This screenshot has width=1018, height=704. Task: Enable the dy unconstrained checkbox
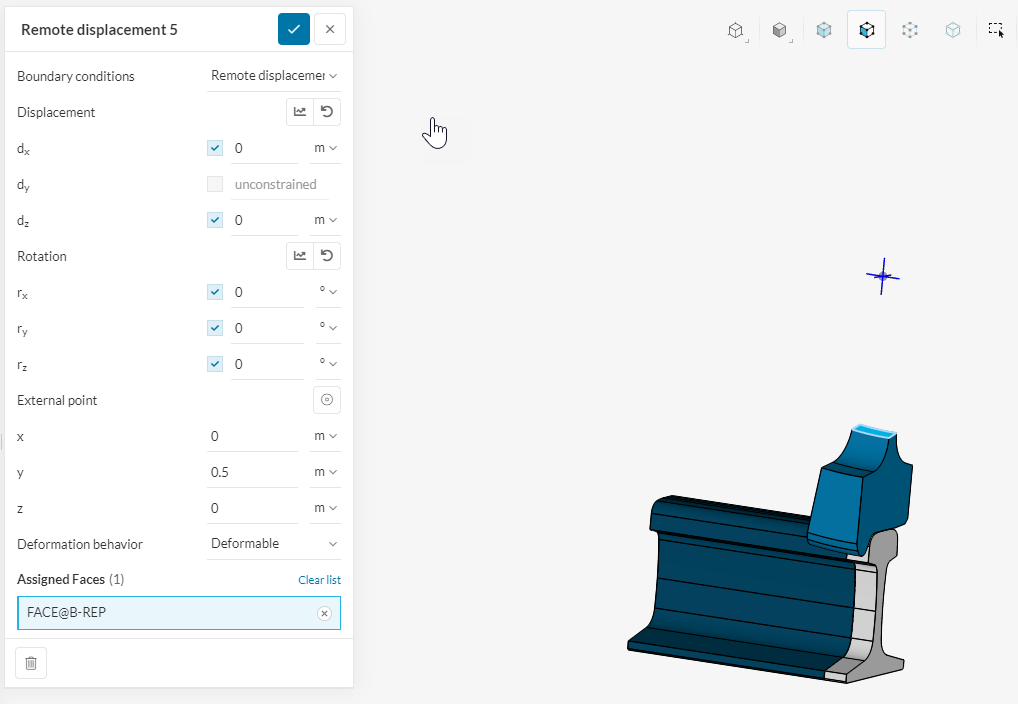coord(215,184)
